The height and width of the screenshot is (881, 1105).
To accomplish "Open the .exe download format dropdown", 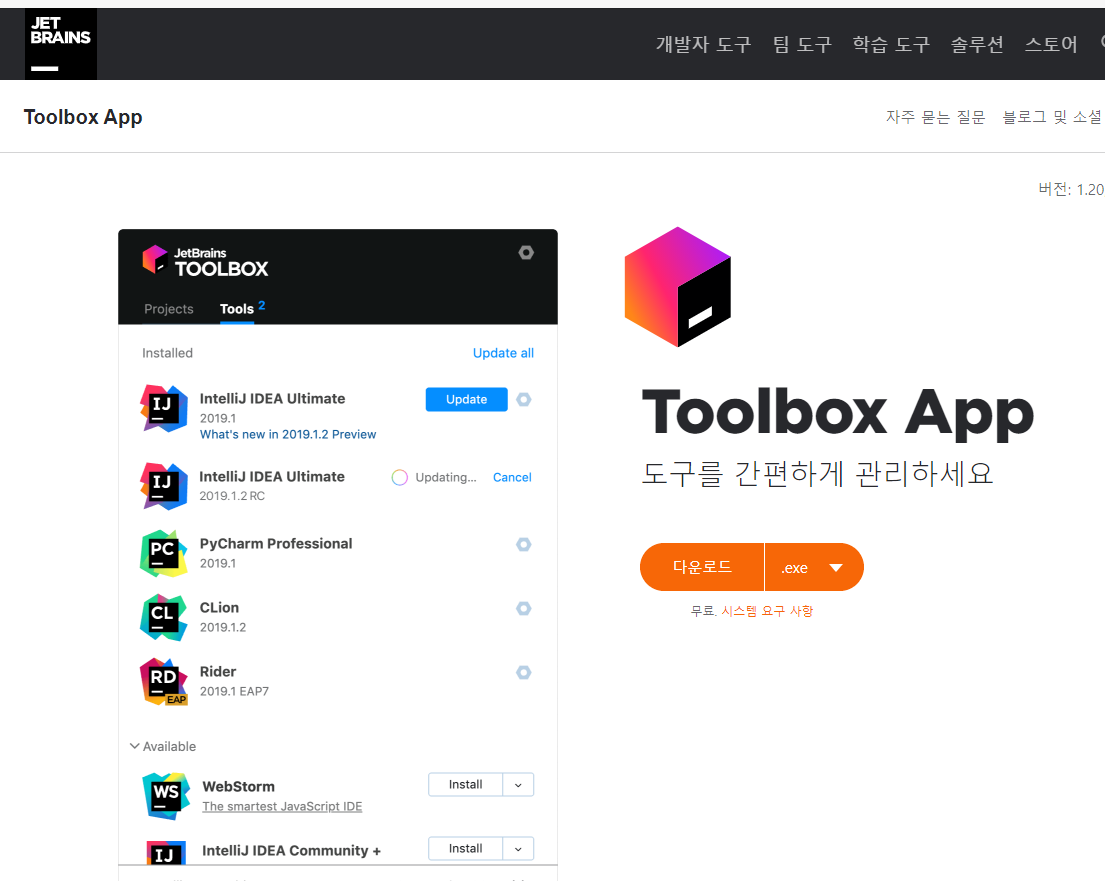I will 814,567.
